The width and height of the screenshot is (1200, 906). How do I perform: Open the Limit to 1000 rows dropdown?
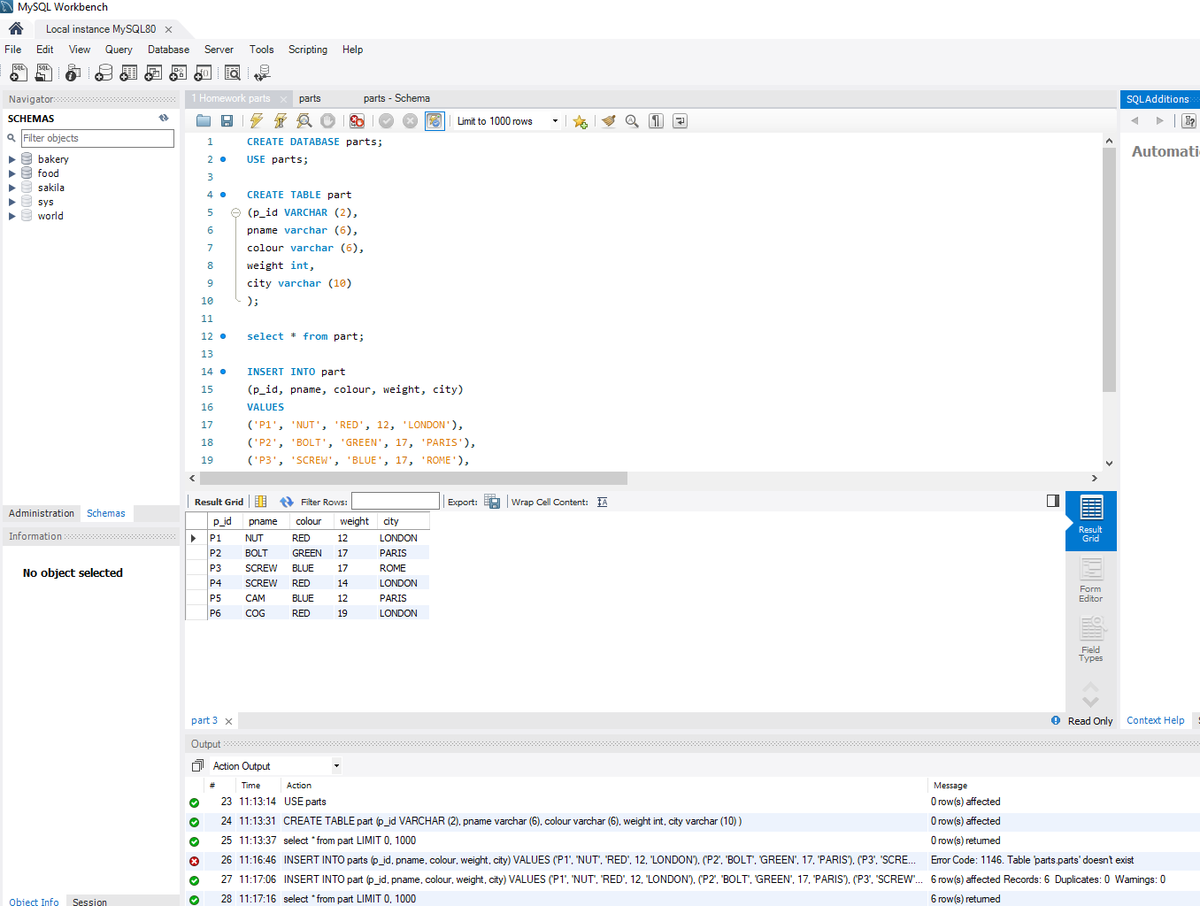pos(507,121)
